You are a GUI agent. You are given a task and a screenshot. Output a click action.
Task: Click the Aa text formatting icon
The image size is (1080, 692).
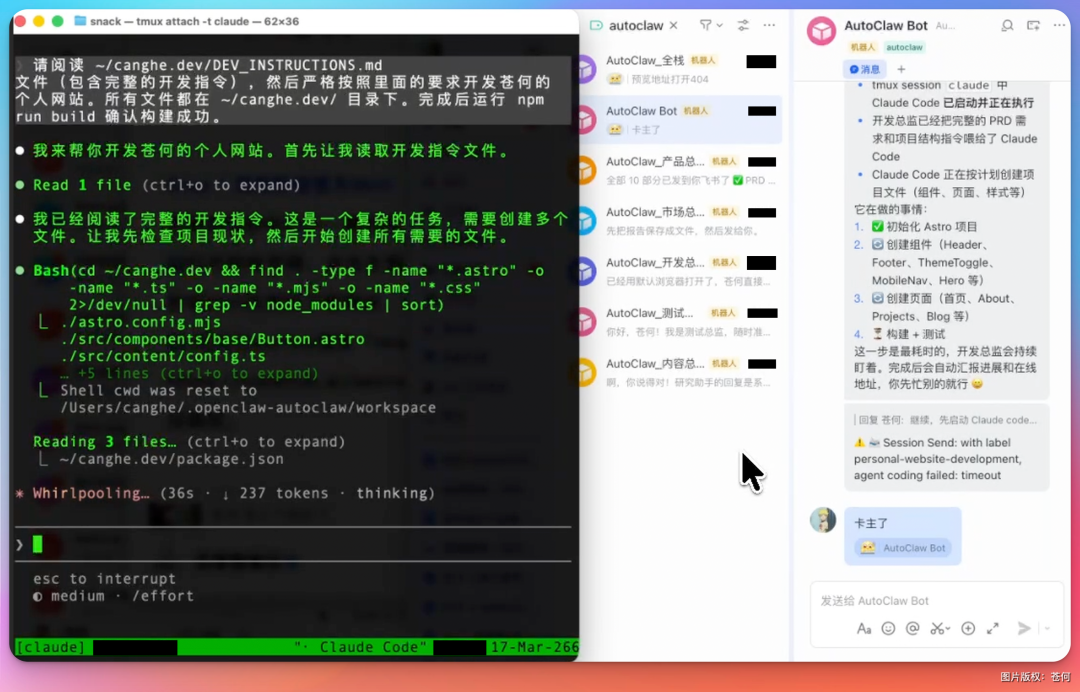864,628
